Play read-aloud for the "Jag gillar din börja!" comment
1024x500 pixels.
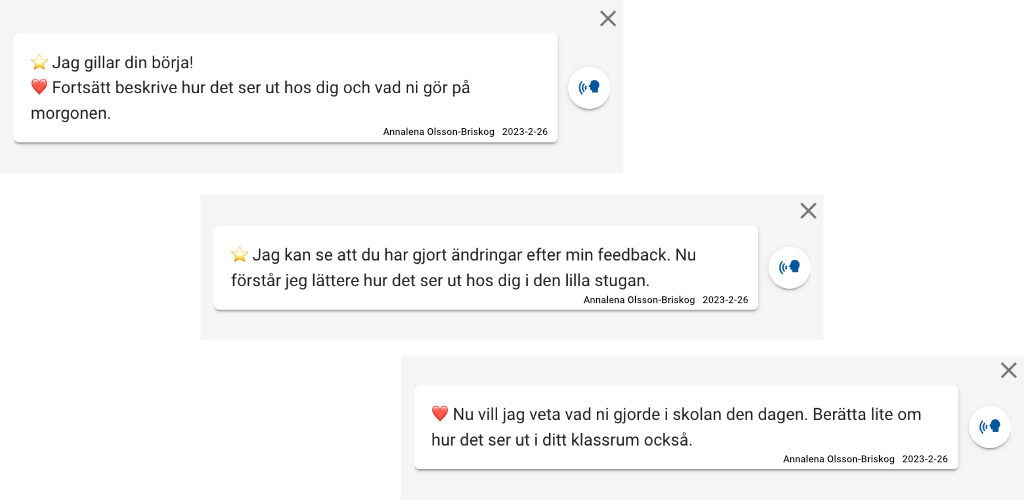coord(589,87)
